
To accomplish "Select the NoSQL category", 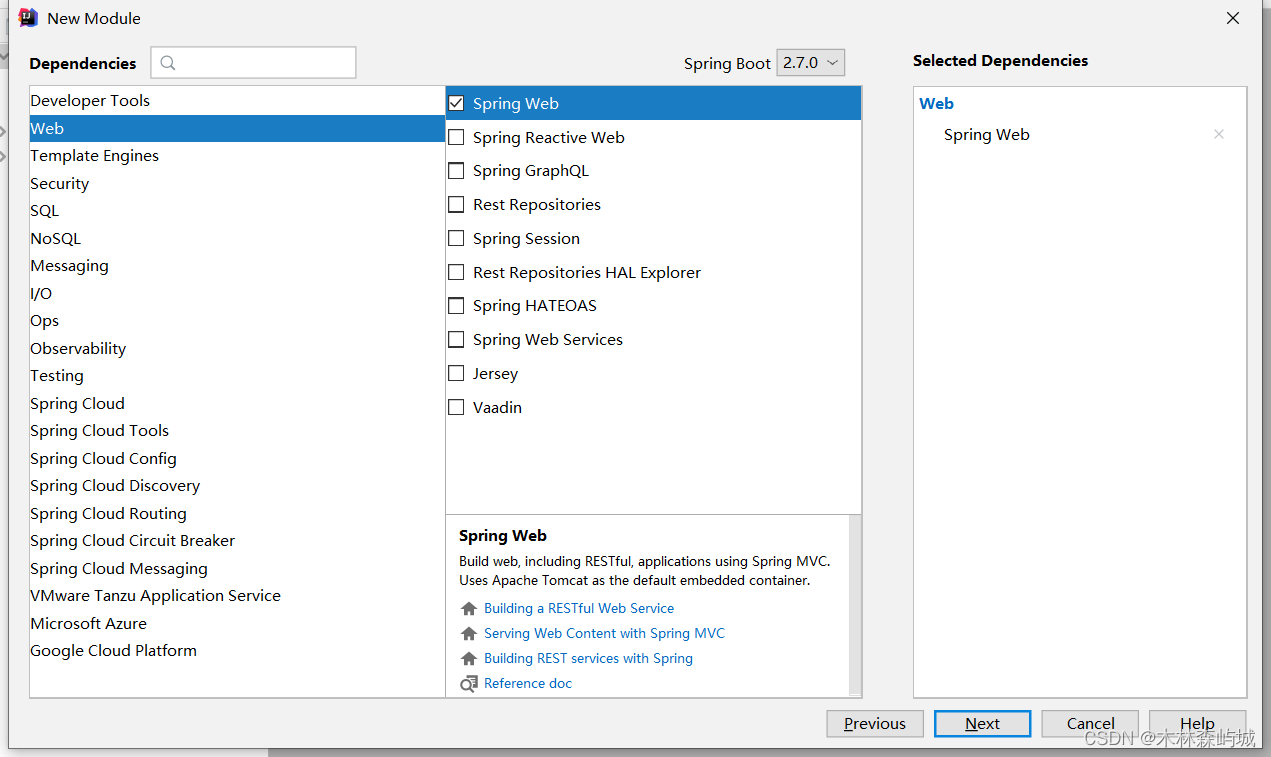I will pos(237,238).
